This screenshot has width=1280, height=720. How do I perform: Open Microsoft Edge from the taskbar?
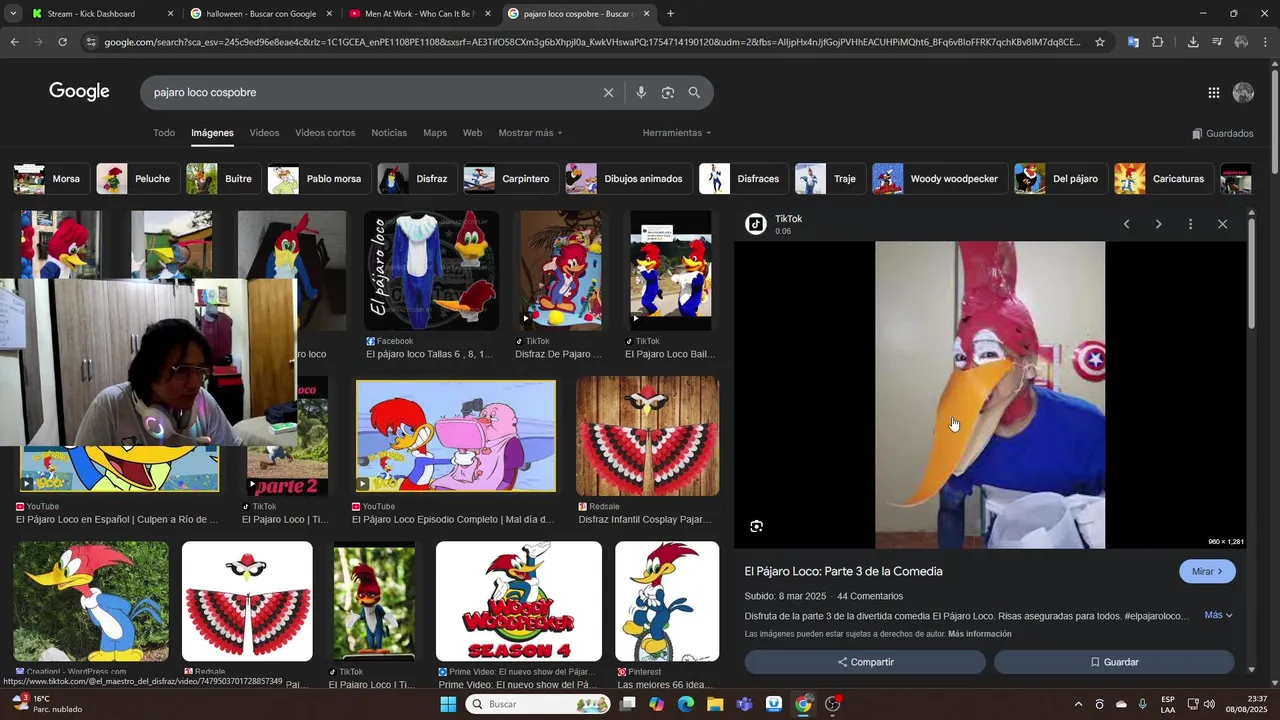click(685, 704)
